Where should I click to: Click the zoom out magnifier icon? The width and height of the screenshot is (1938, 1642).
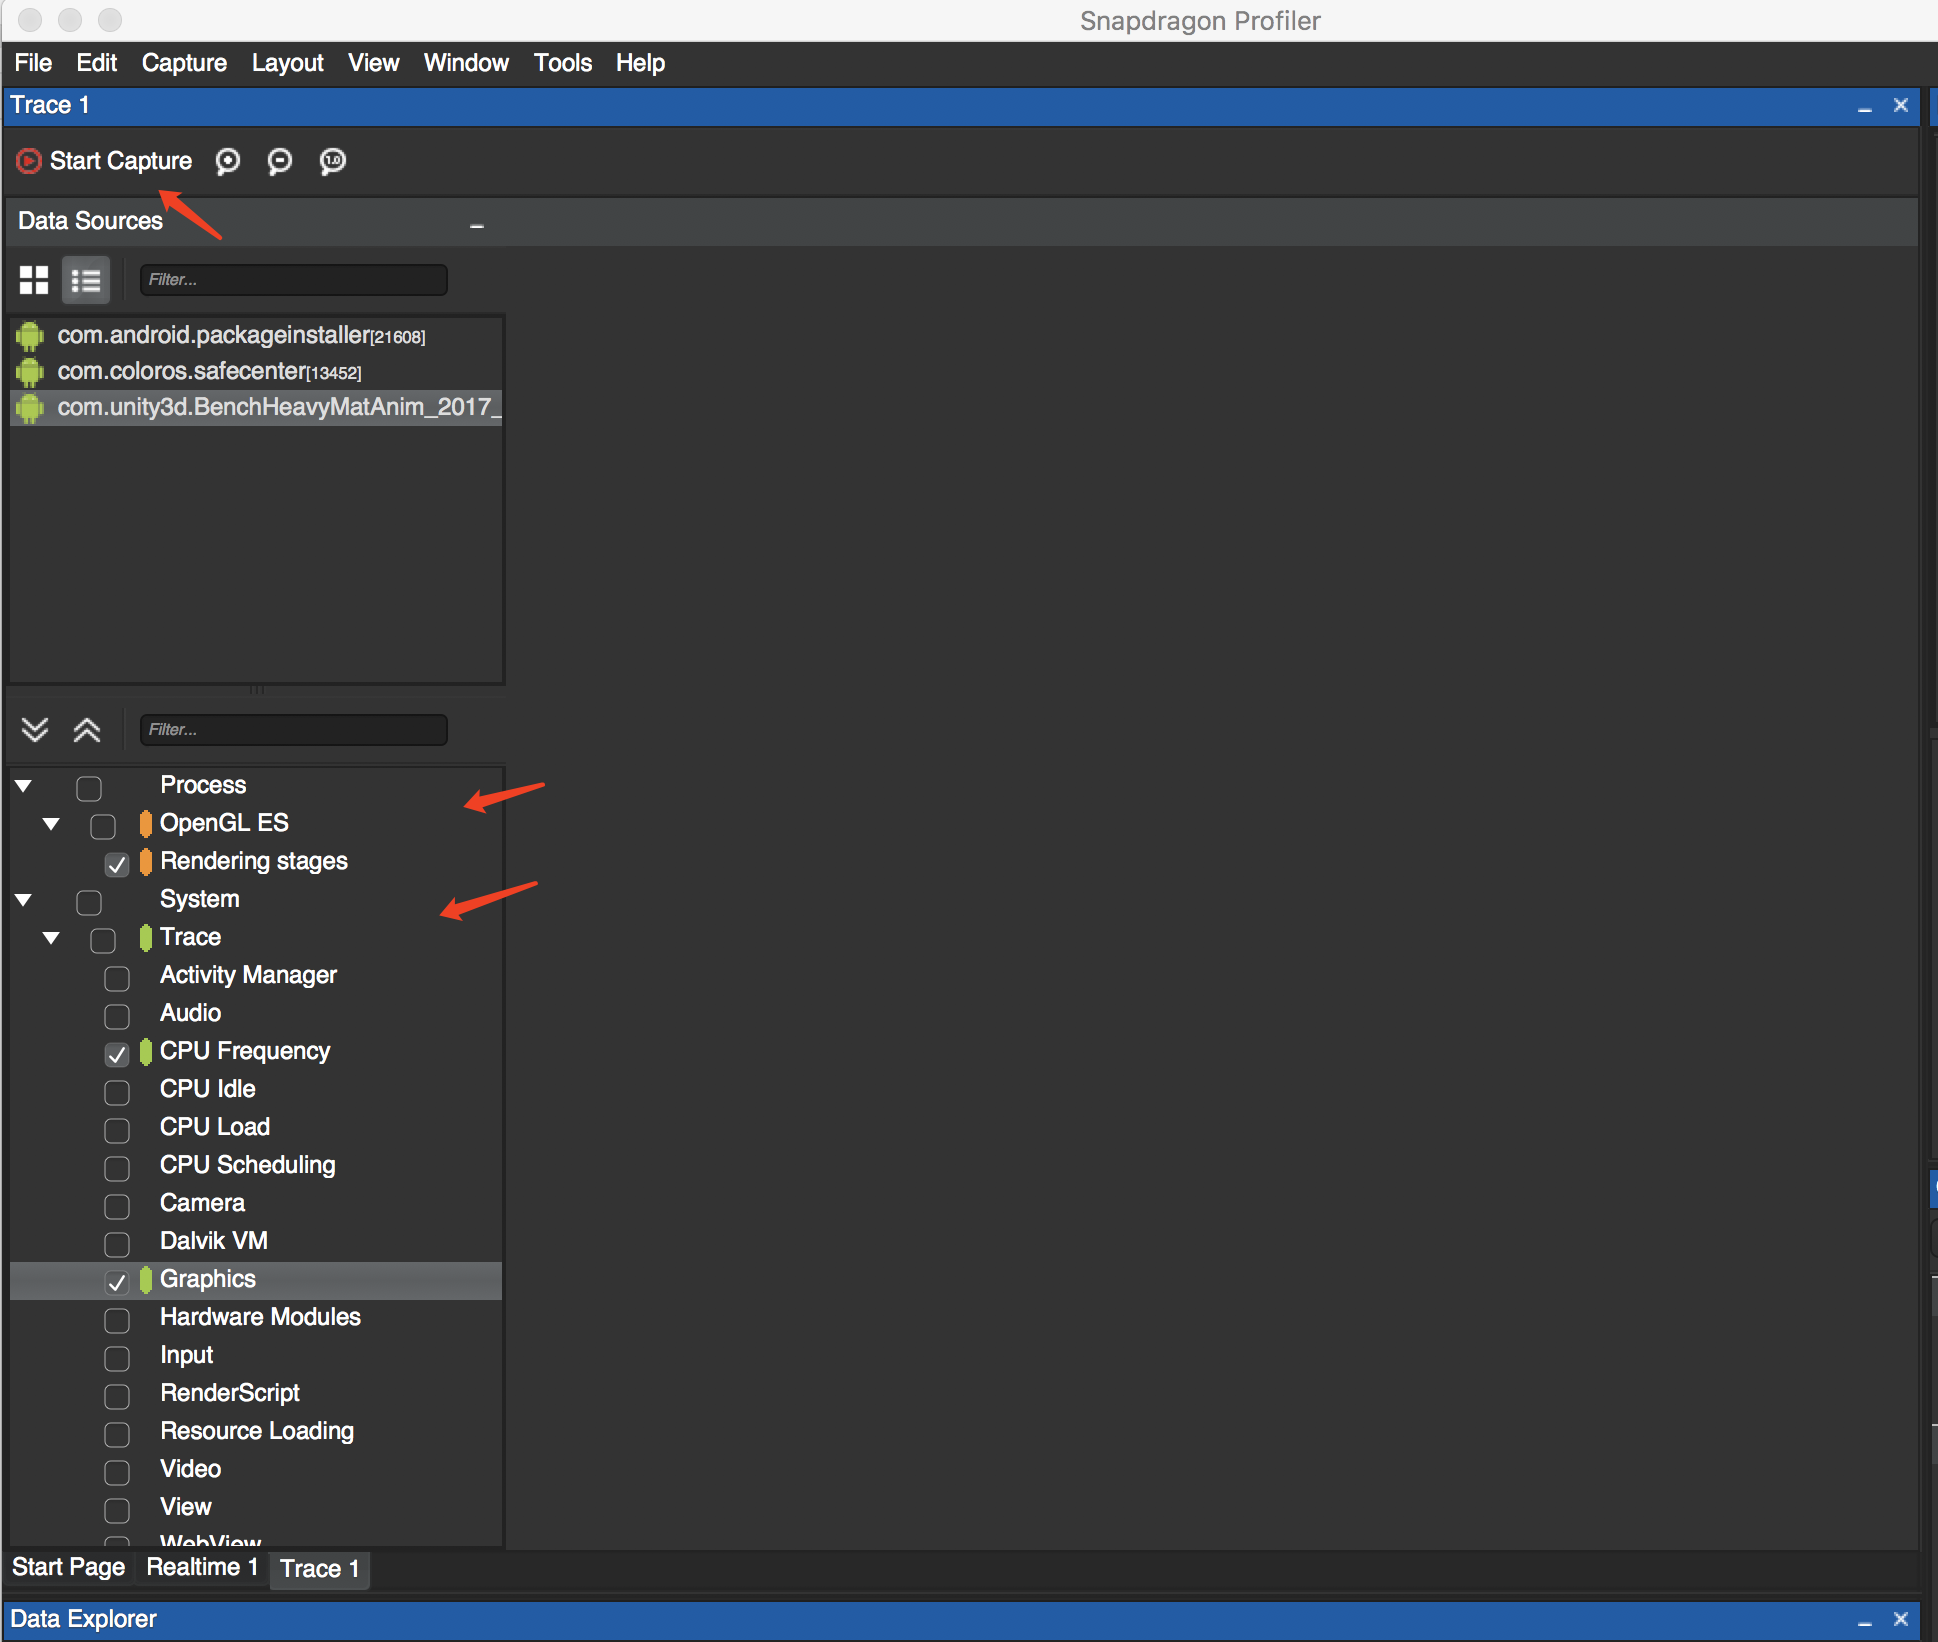[280, 161]
